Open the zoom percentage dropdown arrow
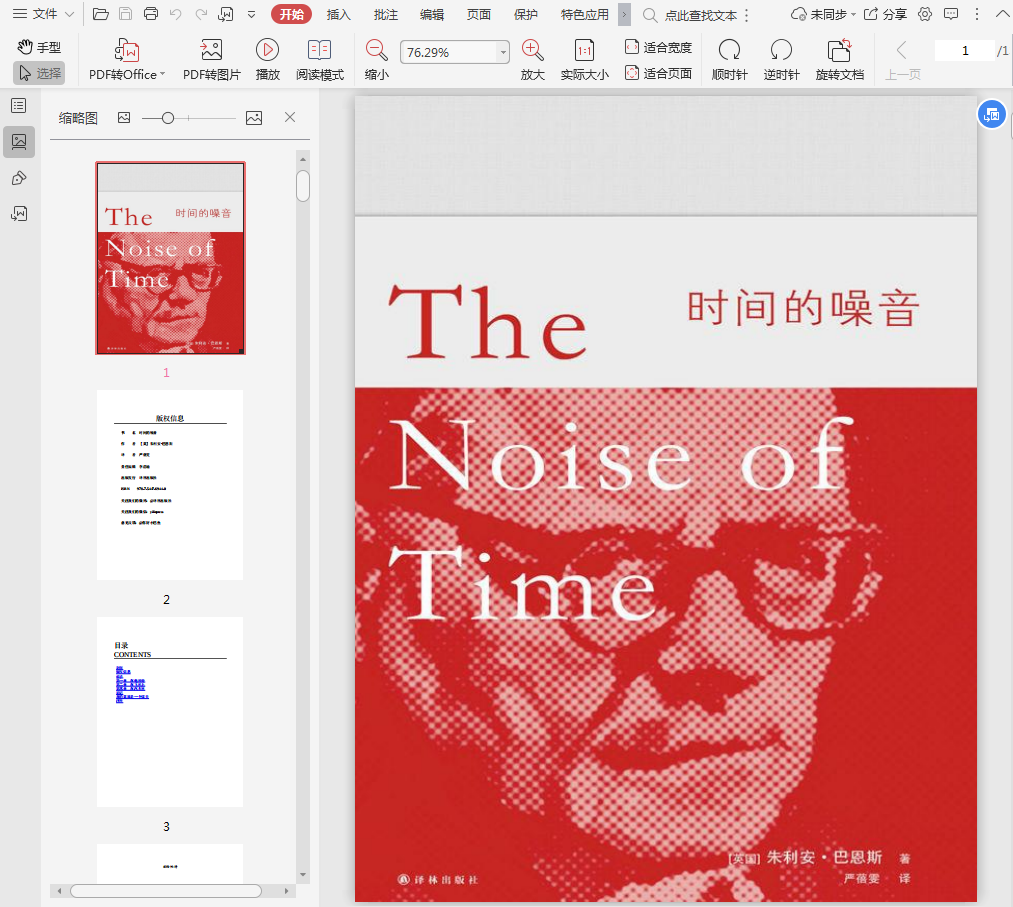Viewport: 1013px width, 907px height. click(503, 52)
